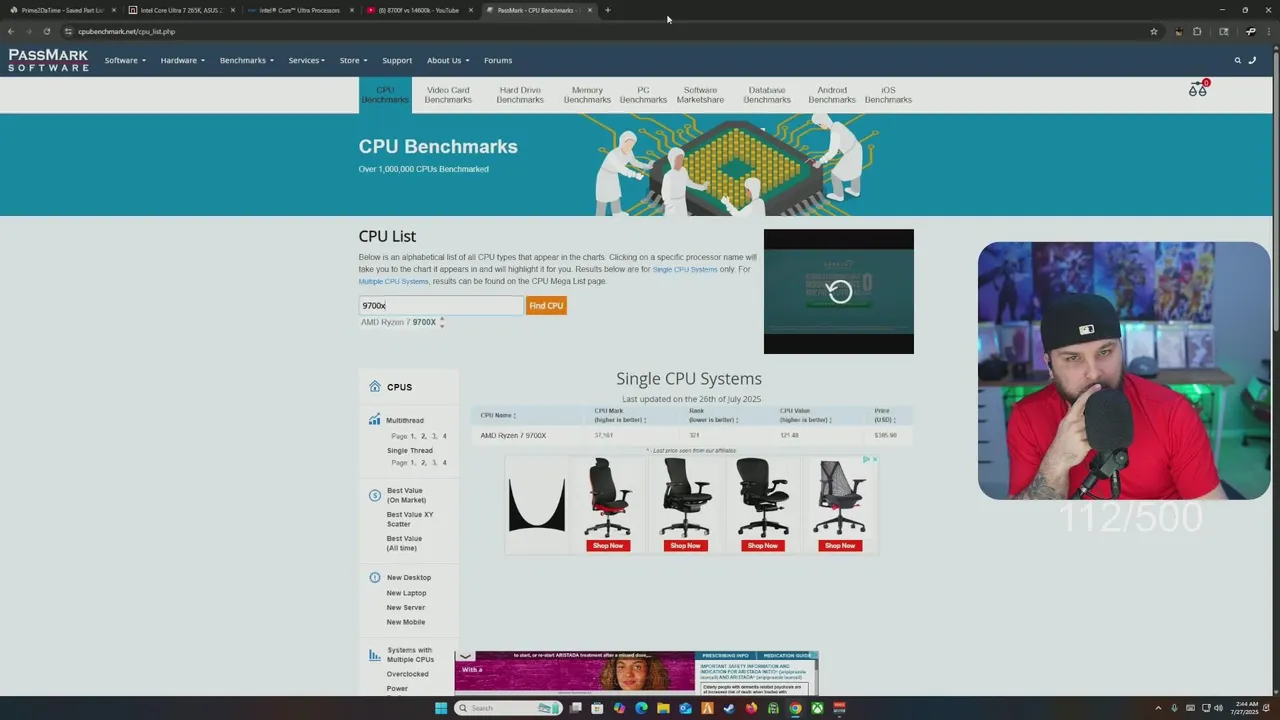
Task: Open the Hardware dropdown menu
Action: coord(182,60)
